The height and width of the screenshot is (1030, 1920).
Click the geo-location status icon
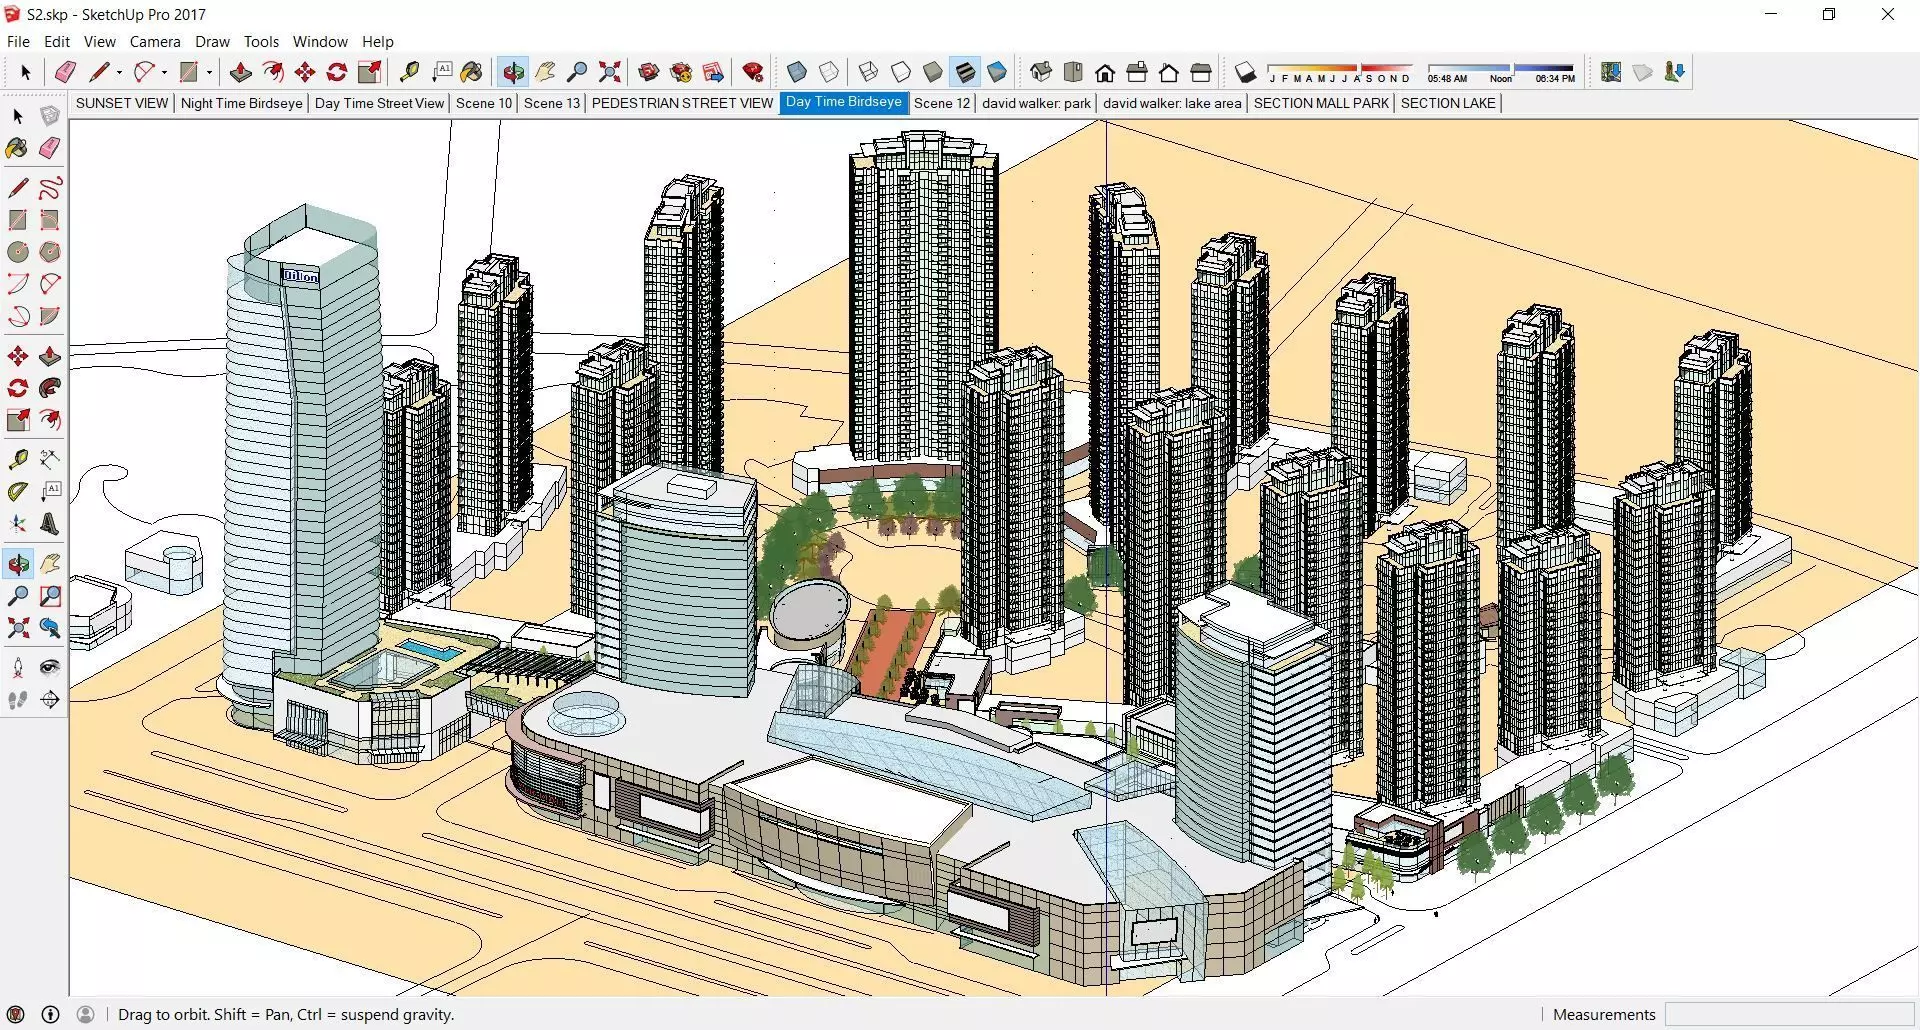(16, 1014)
